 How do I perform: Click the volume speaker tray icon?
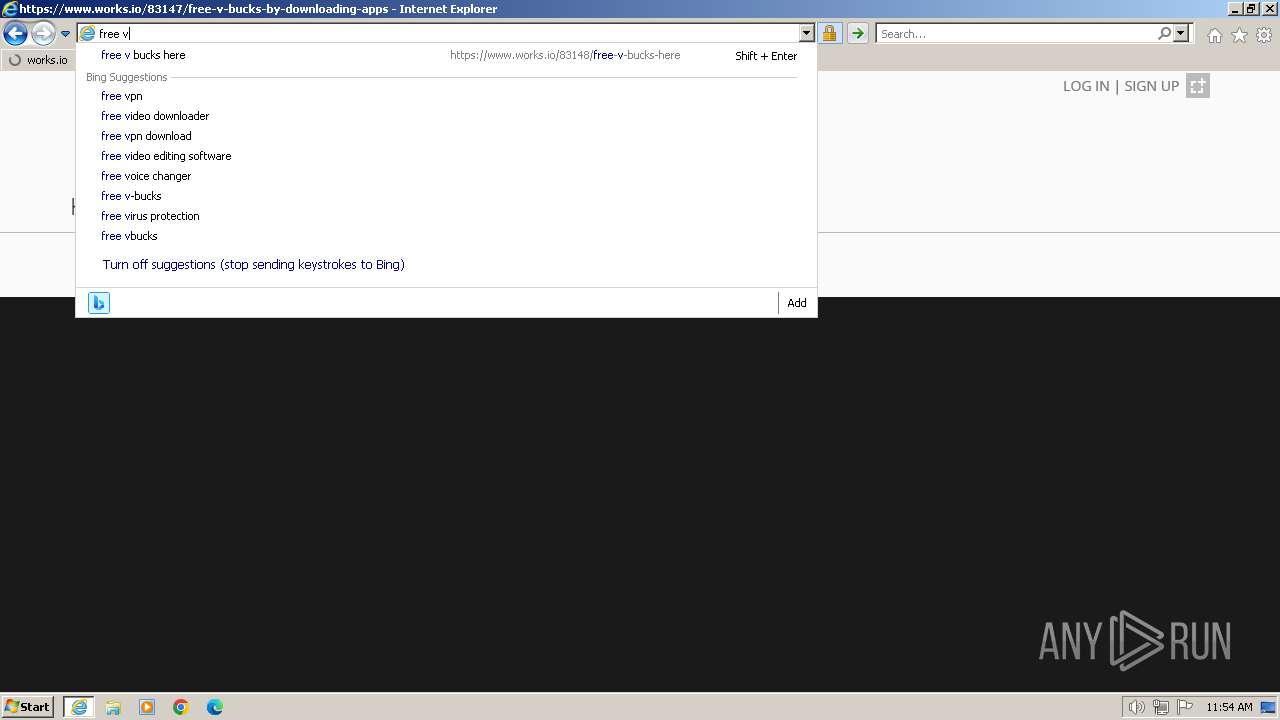[x=1137, y=707]
